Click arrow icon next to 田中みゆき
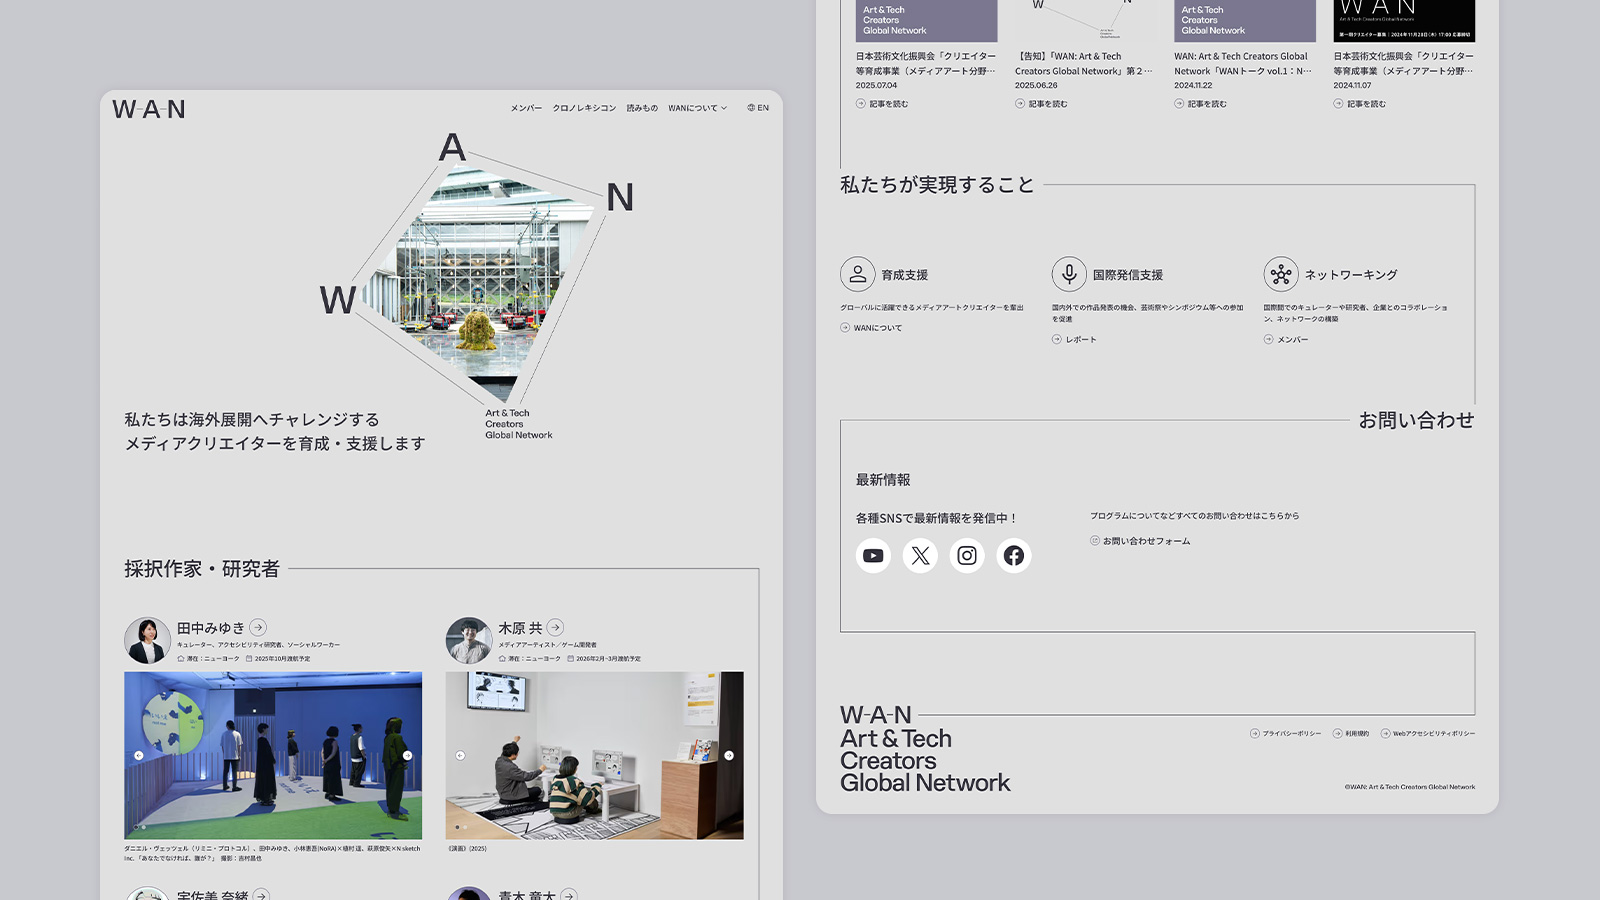Viewport: 1600px width, 900px height. (x=258, y=628)
